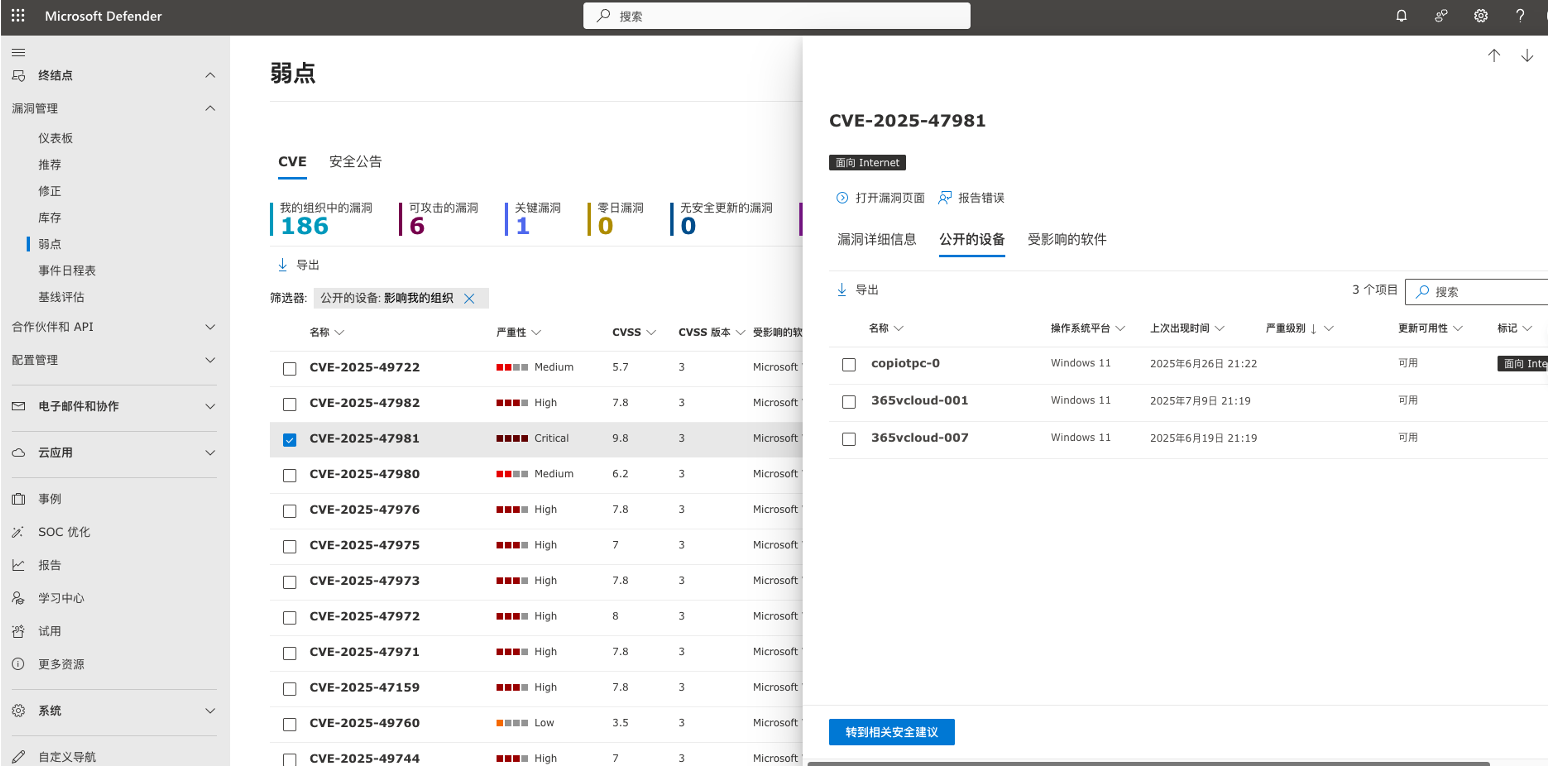The height and width of the screenshot is (766, 1548).
Task: Open settings gear in top bar
Action: 1481,16
